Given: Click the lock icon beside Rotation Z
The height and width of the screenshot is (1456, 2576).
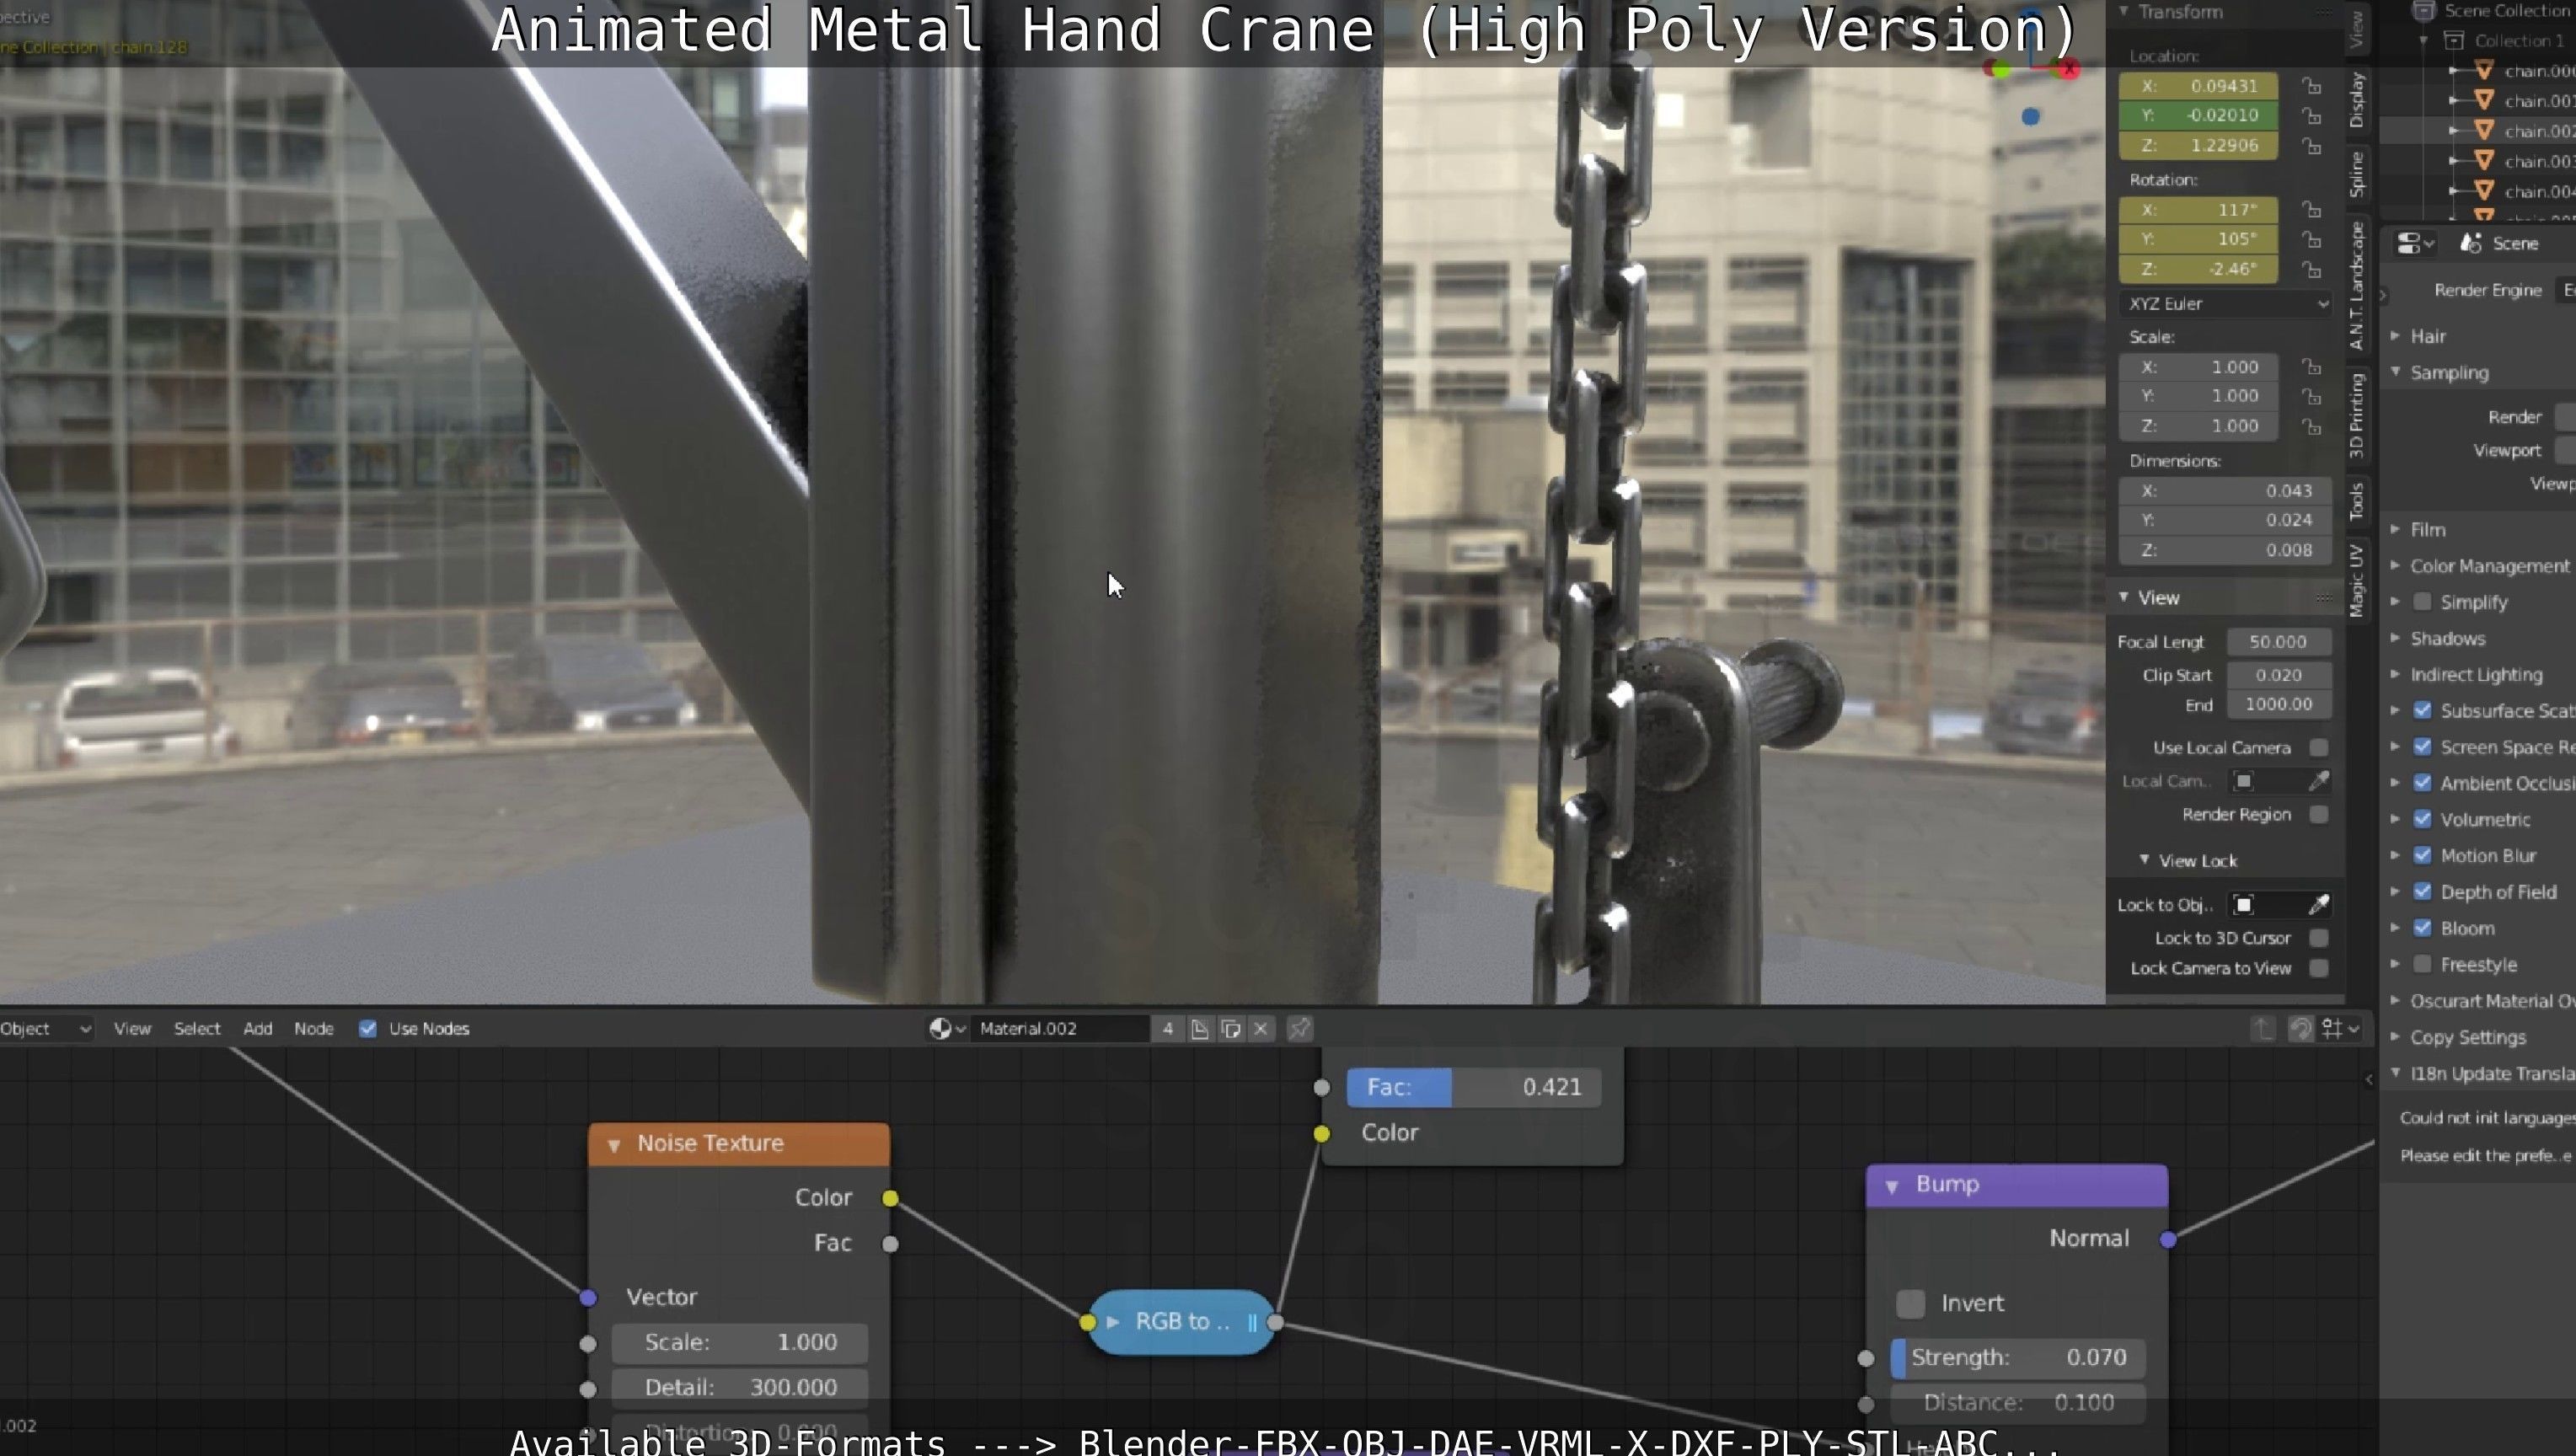Looking at the screenshot, I should [x=2311, y=269].
